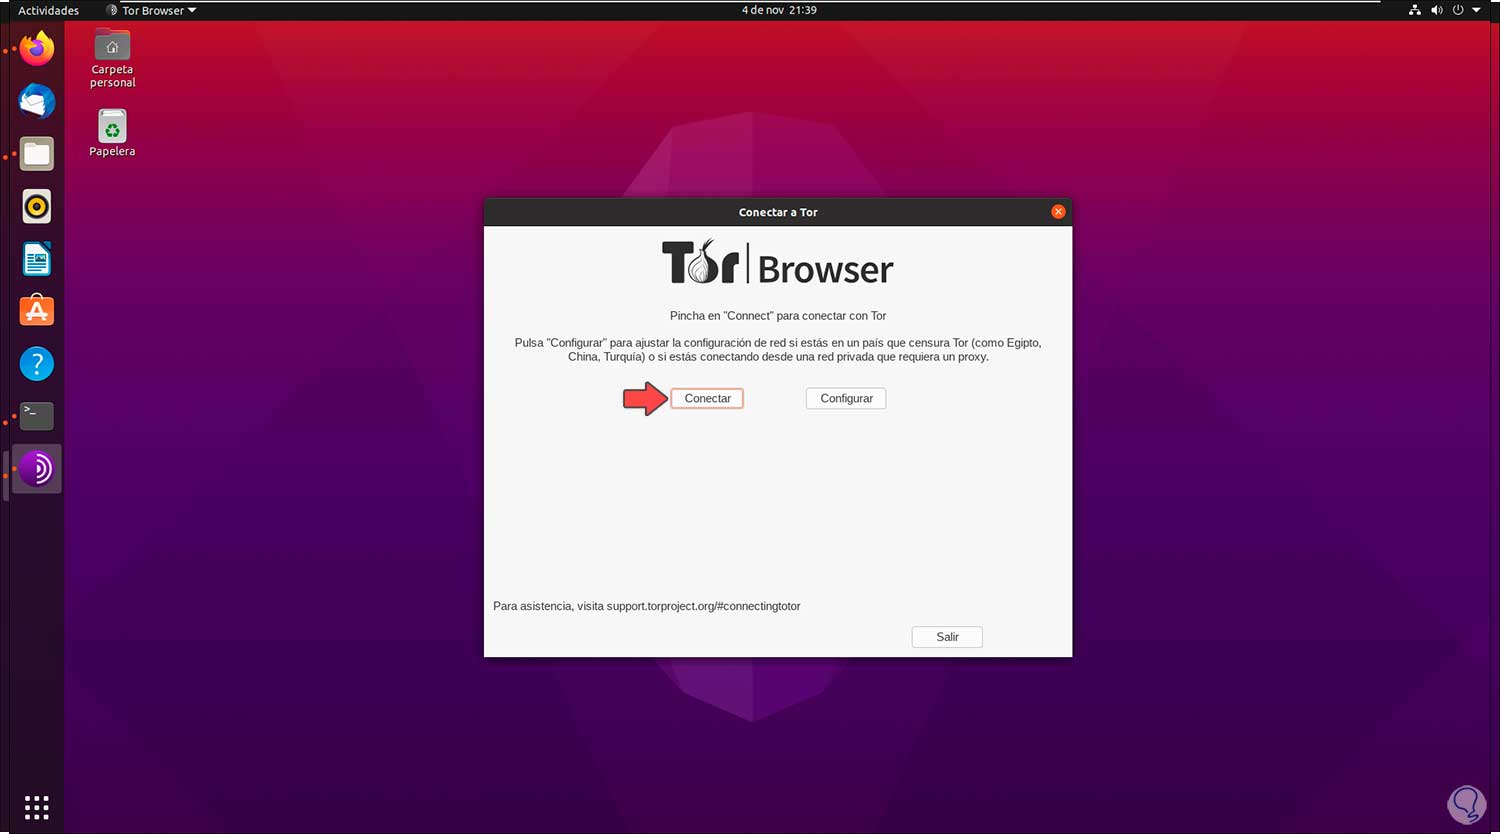Open the Help icon in dock

pos(37,364)
